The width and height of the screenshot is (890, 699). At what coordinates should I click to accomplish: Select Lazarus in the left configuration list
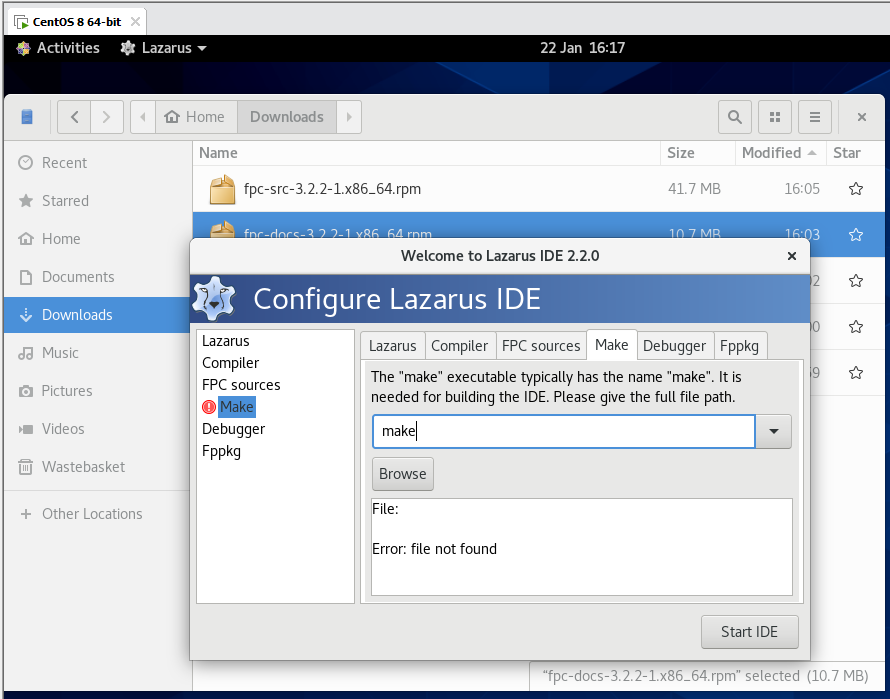[x=225, y=341]
